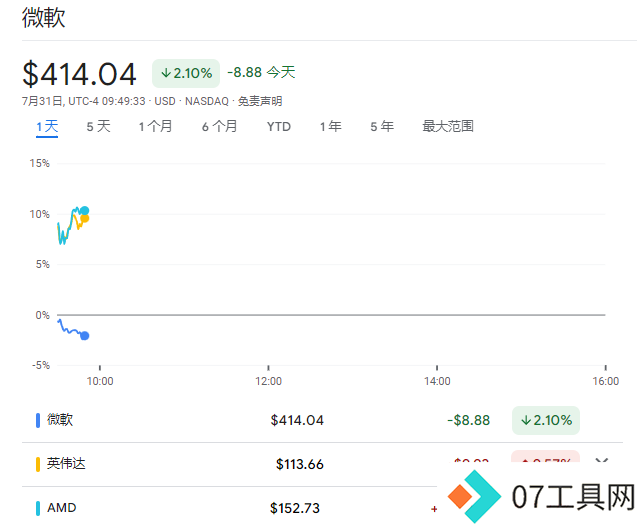Image resolution: width=637 pixels, height=530 pixels.
Task: Switch to the 1 个月 range tab
Action: (155, 127)
